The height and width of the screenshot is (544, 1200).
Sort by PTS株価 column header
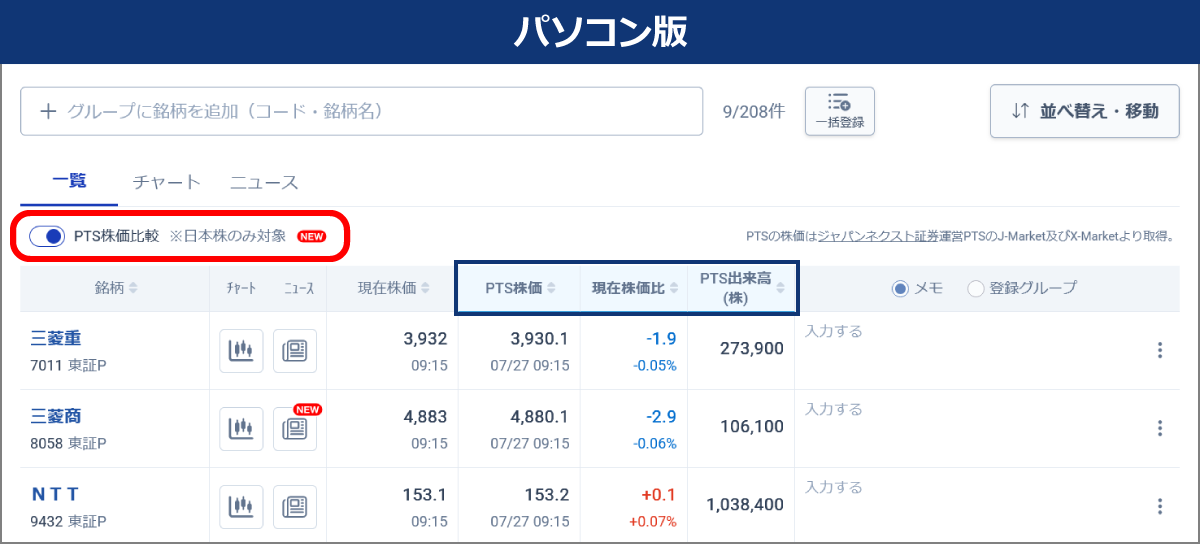521,288
